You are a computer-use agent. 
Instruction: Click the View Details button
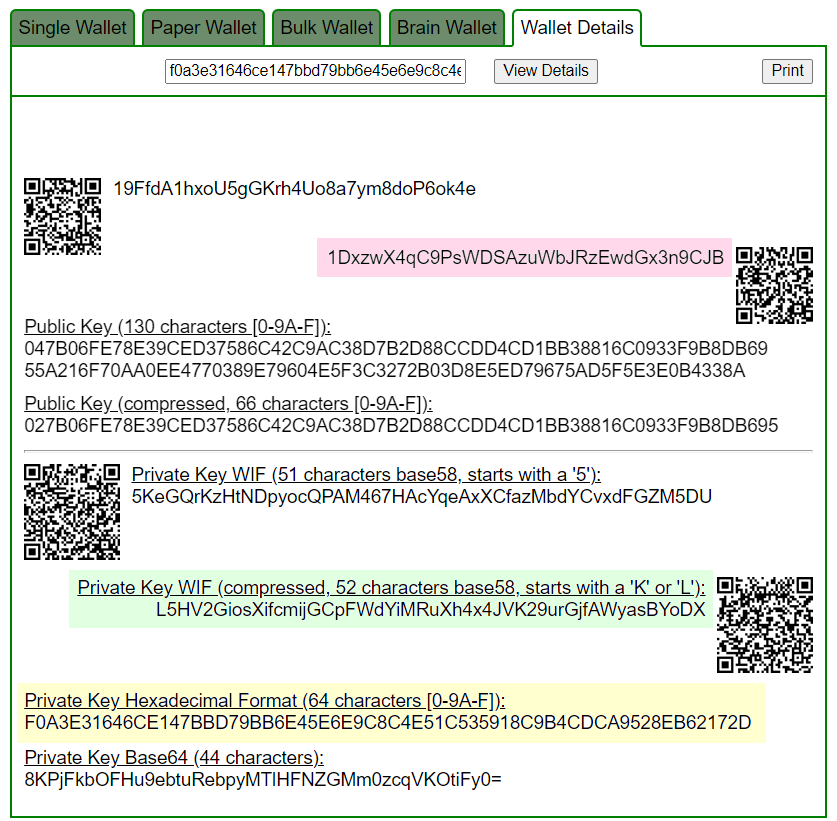(x=546, y=71)
